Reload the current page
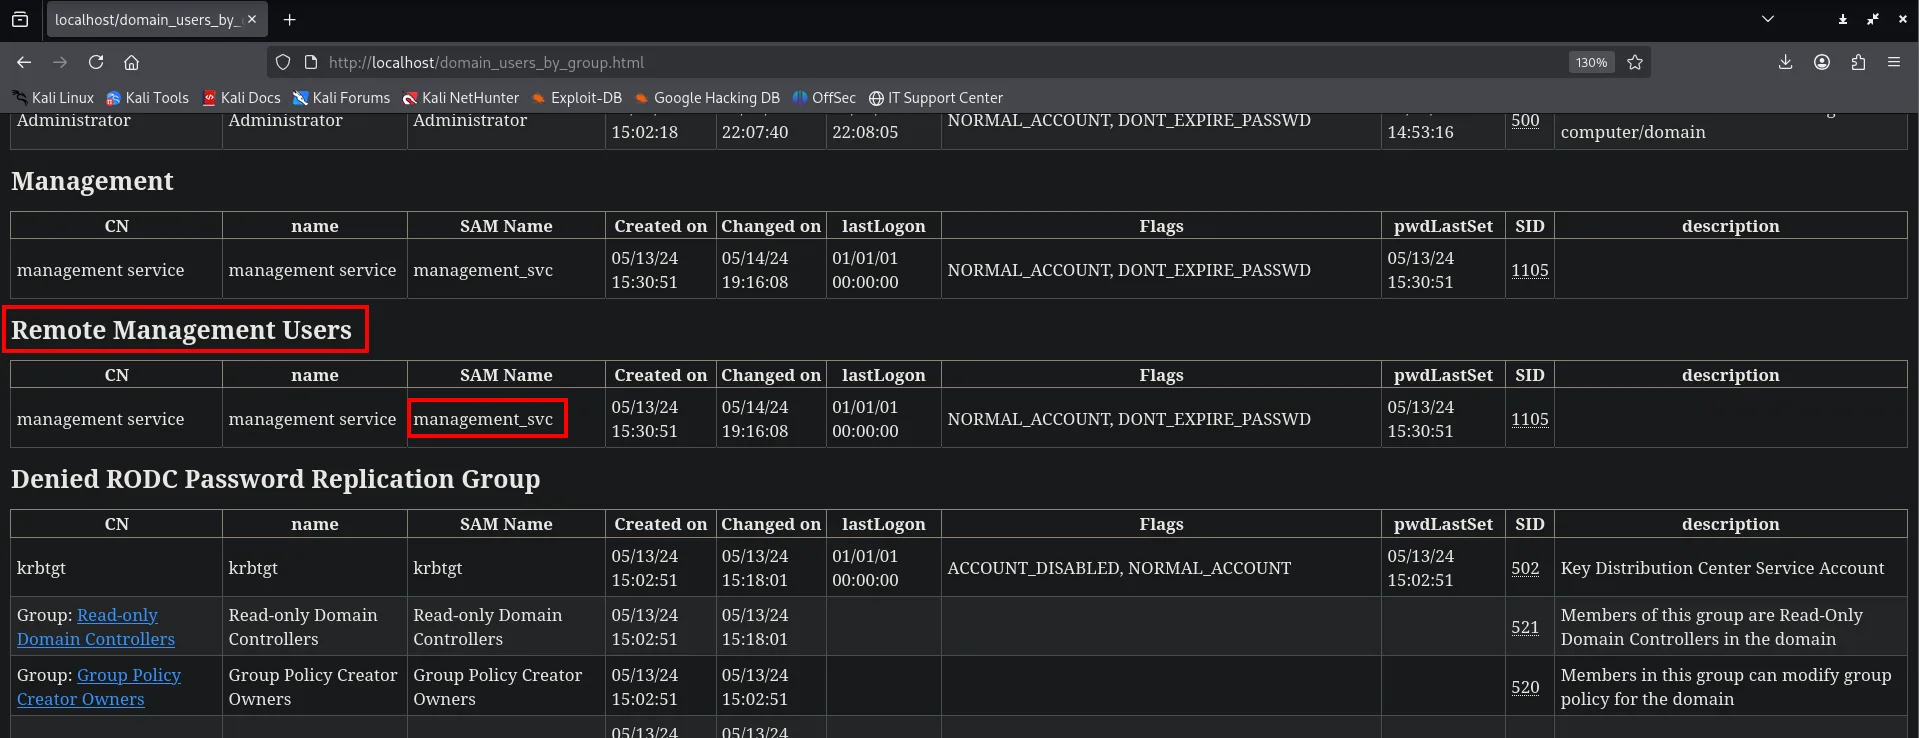Image resolution: width=1919 pixels, height=738 pixels. [x=96, y=62]
